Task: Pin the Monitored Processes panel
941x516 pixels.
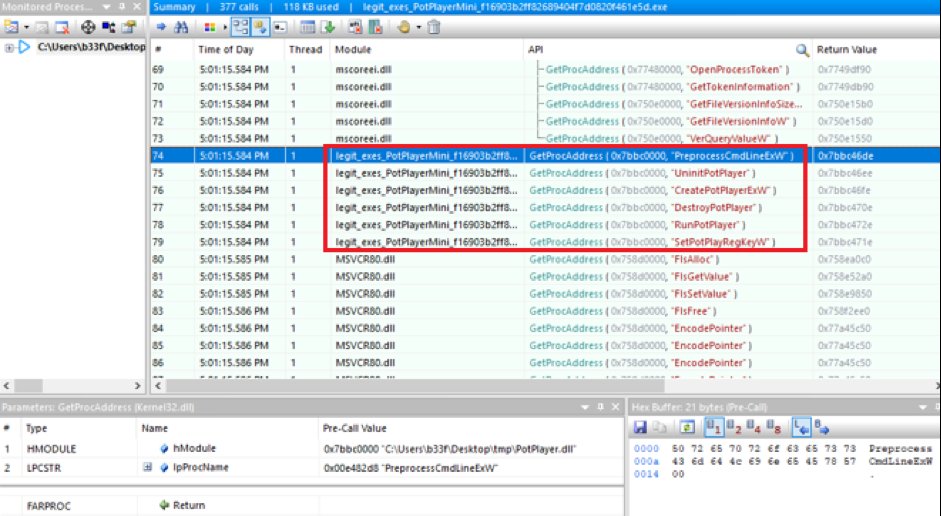Action: (122, 7)
